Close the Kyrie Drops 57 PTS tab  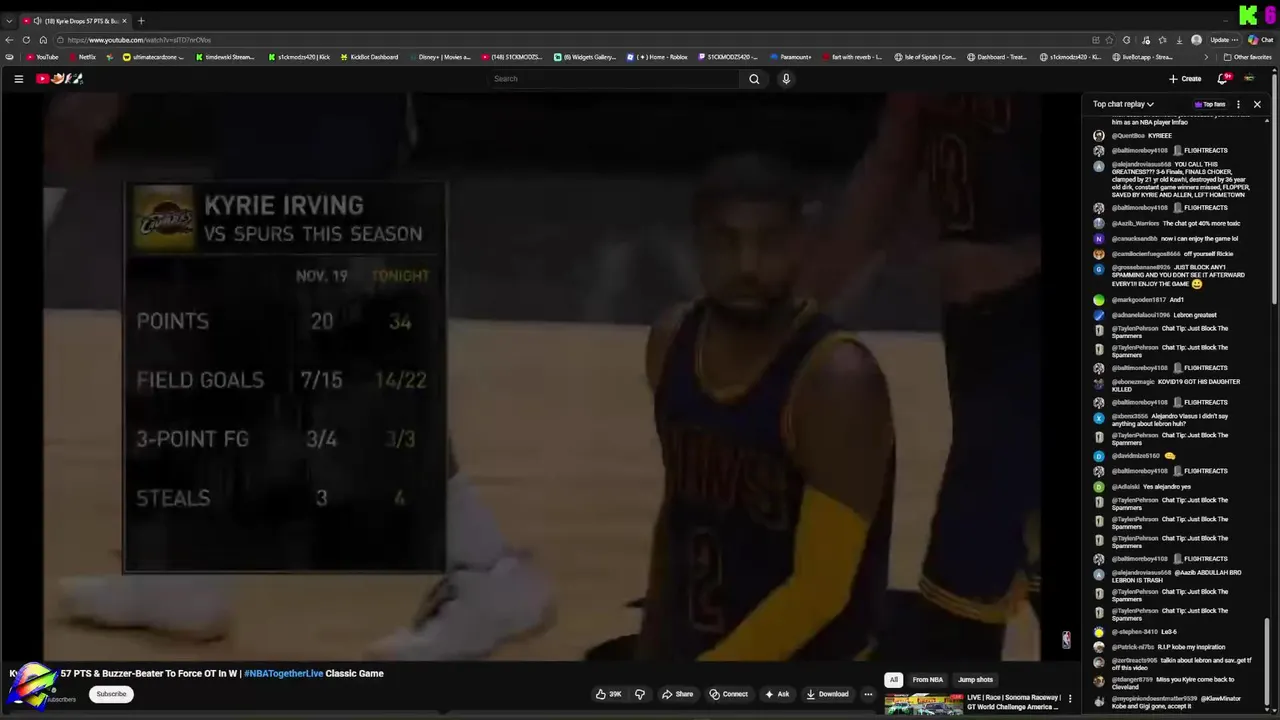(123, 21)
